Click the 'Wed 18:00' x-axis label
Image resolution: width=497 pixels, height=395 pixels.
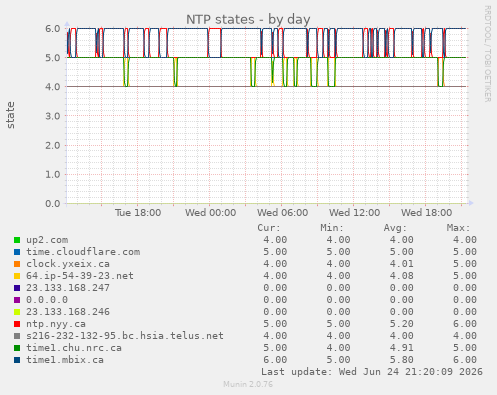click(x=427, y=213)
